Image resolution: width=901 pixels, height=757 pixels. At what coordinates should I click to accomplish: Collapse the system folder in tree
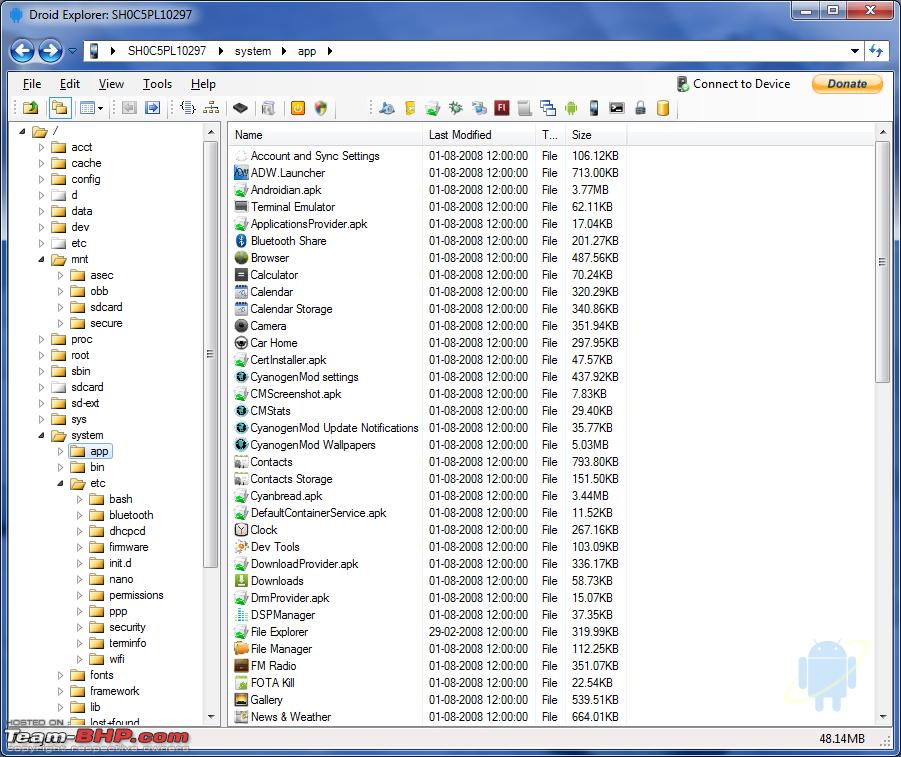coord(41,436)
